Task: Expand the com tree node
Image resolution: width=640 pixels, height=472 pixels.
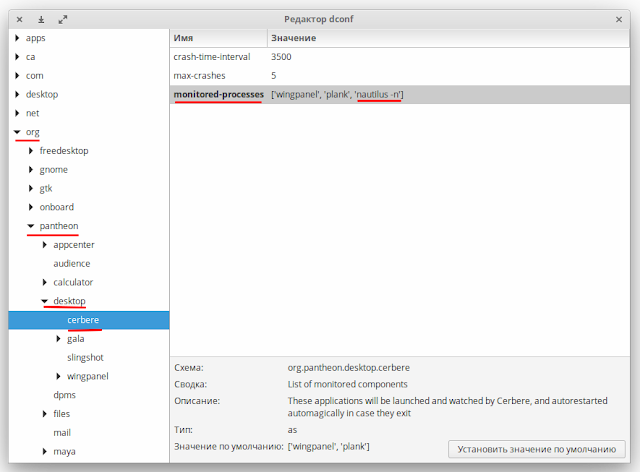Action: 17,76
